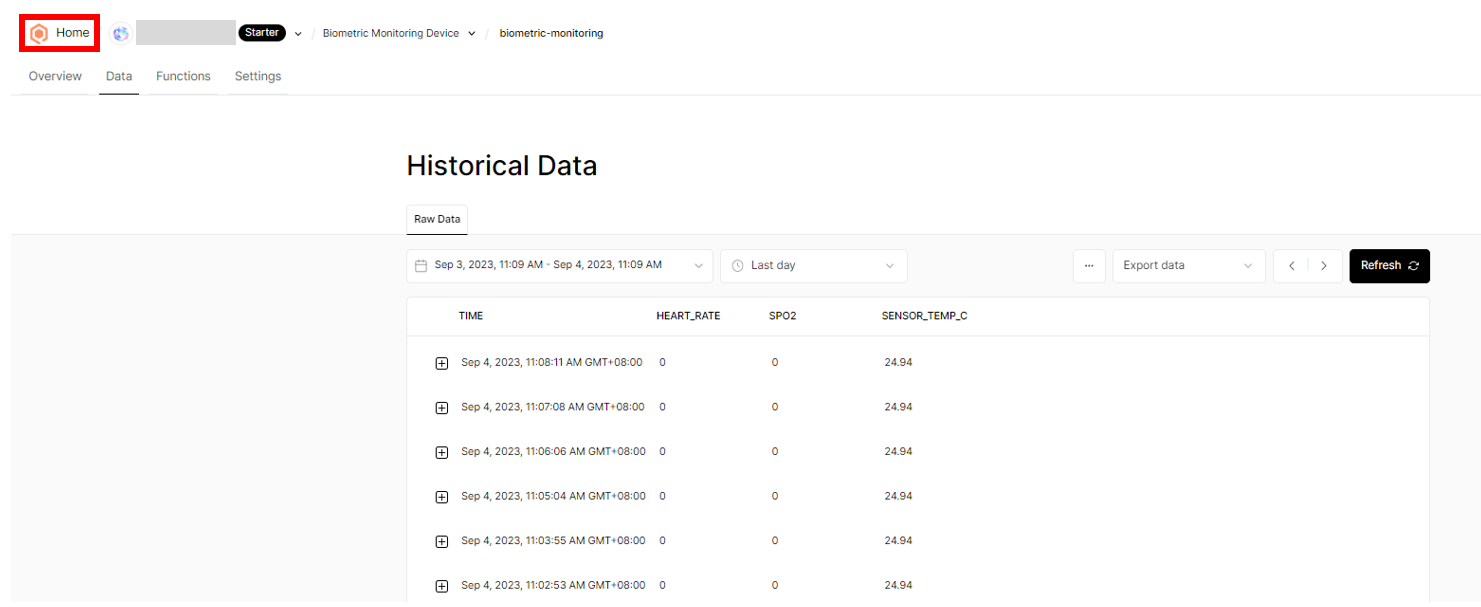The image size is (1481, 607).
Task: Switch to the Functions tab
Action: tap(183, 76)
